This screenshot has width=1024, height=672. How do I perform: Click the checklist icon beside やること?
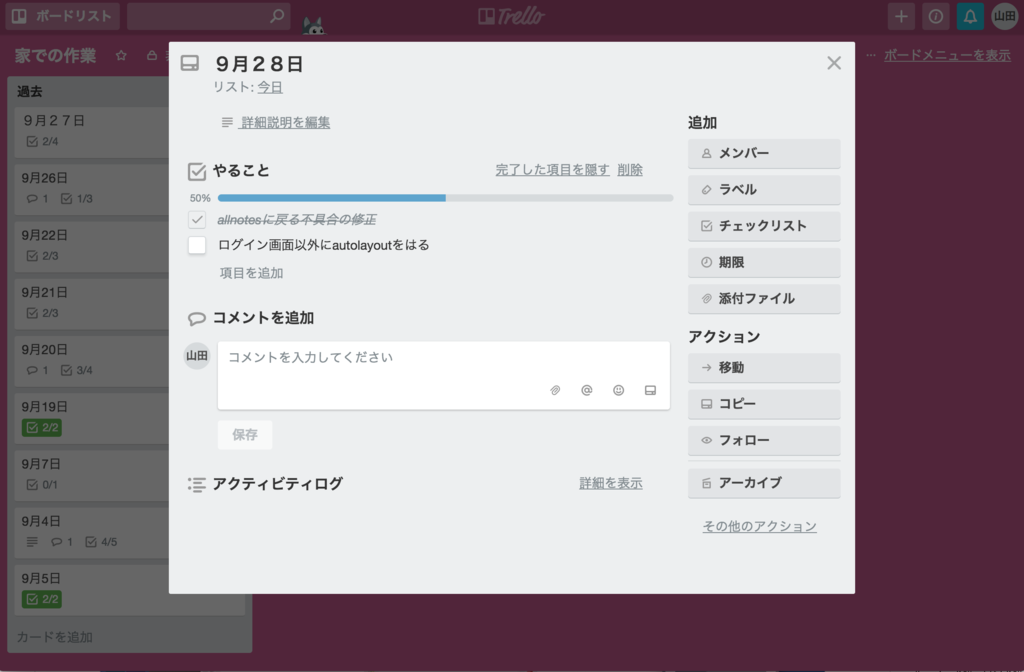coord(197,172)
